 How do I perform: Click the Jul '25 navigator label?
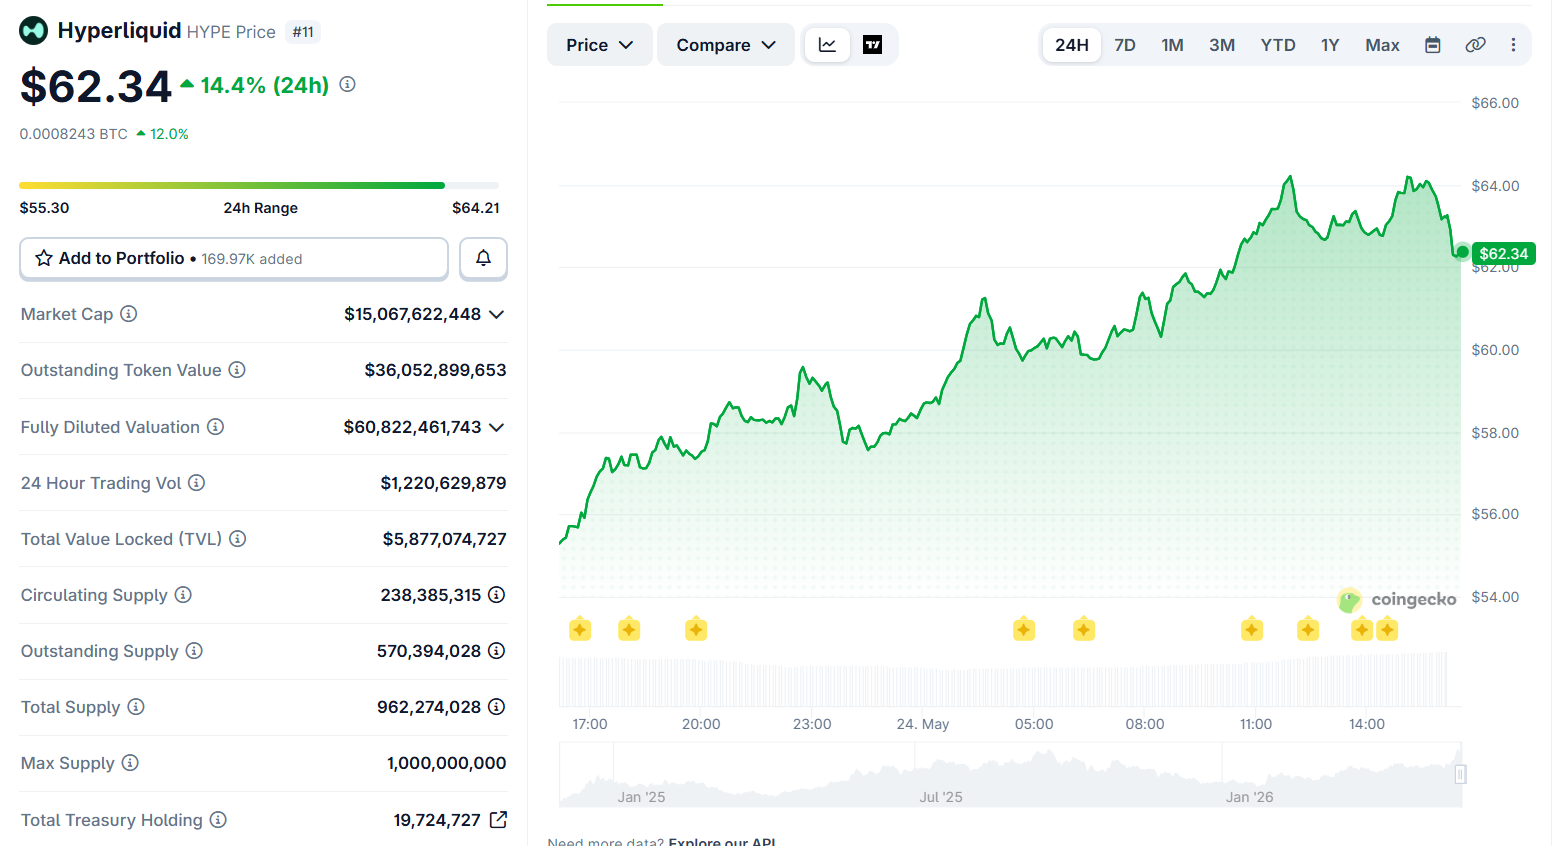941,797
